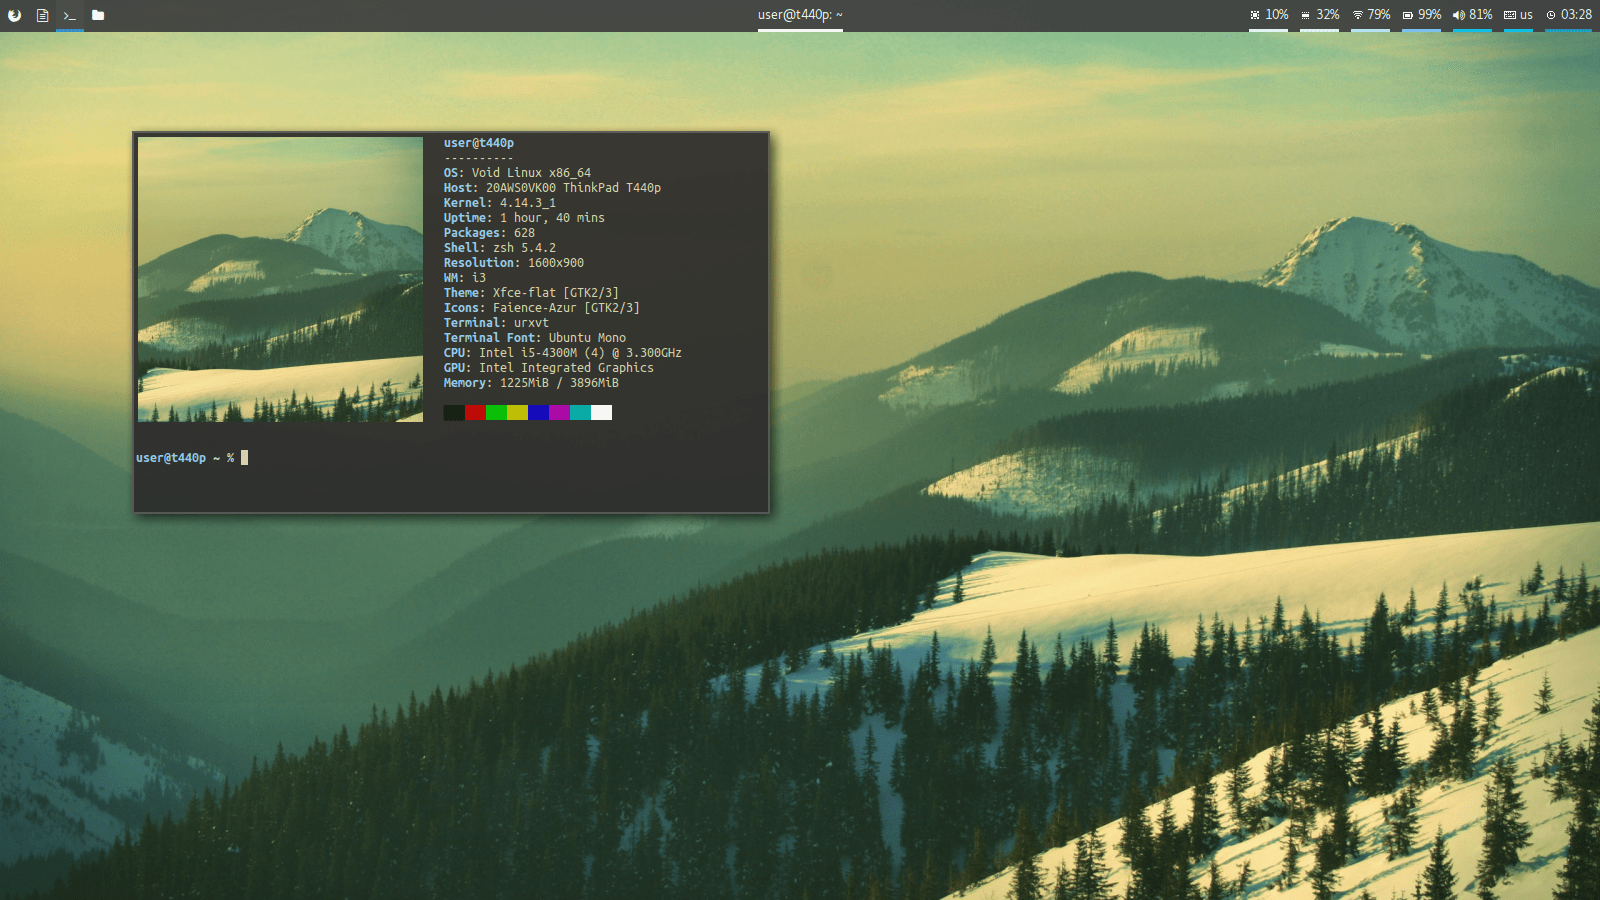1600x900 pixels.
Task: Click the Resolution: 1600x900 line
Action: pyautogui.click(x=514, y=263)
